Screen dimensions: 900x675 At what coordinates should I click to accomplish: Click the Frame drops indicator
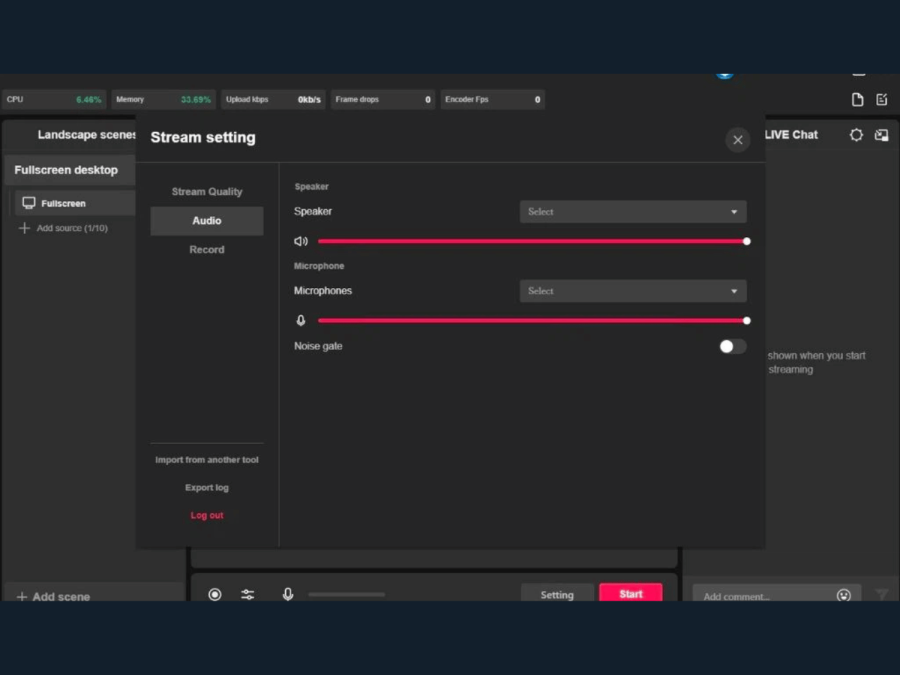383,99
